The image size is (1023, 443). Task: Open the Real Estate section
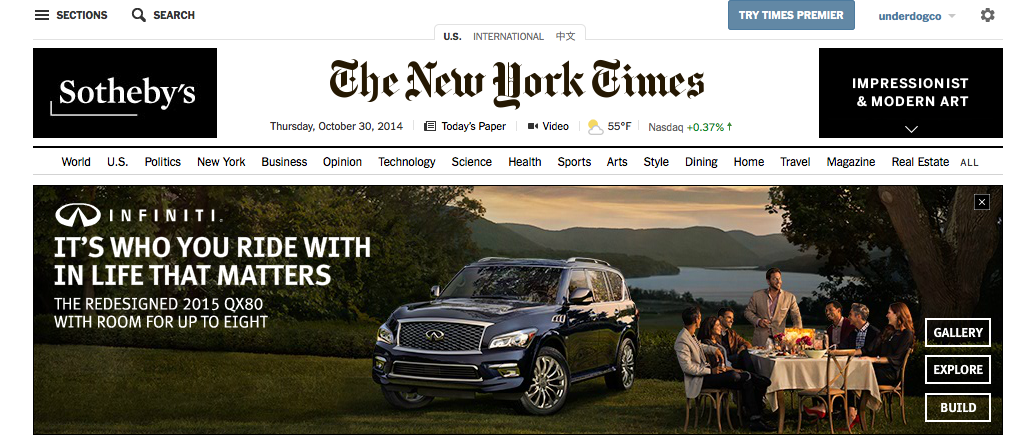(920, 162)
